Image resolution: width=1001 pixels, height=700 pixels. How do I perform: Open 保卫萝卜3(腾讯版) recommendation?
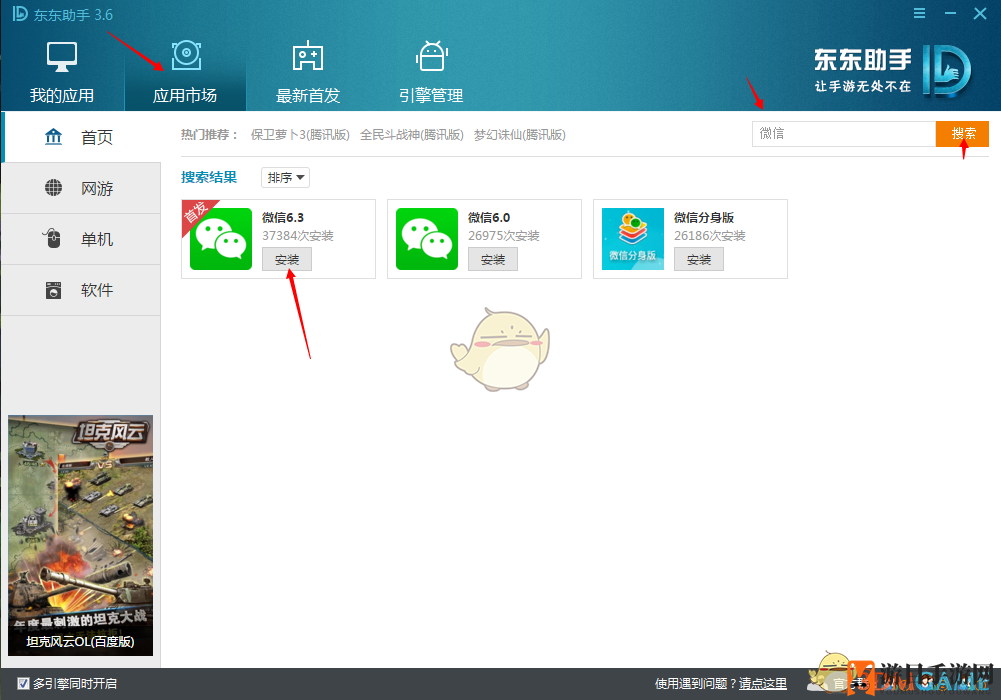[x=300, y=135]
